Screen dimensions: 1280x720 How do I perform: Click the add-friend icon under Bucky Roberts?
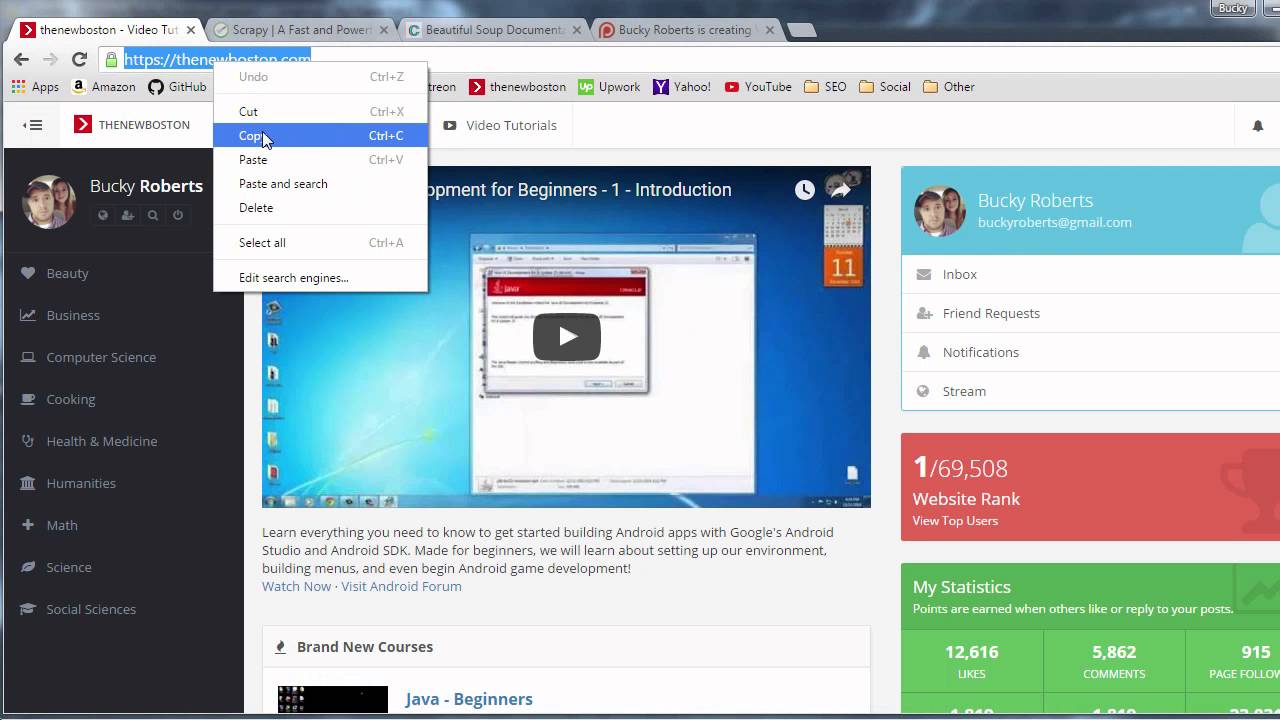pos(128,215)
